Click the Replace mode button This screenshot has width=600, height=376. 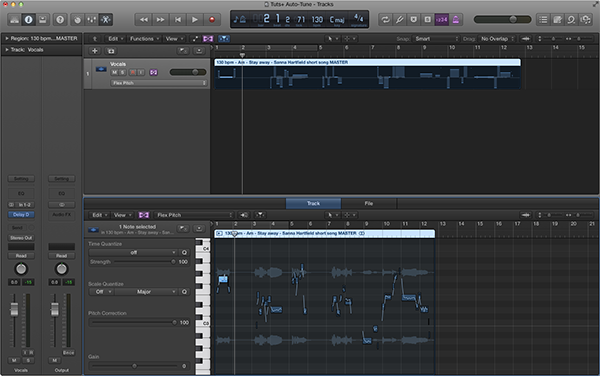tap(414, 20)
